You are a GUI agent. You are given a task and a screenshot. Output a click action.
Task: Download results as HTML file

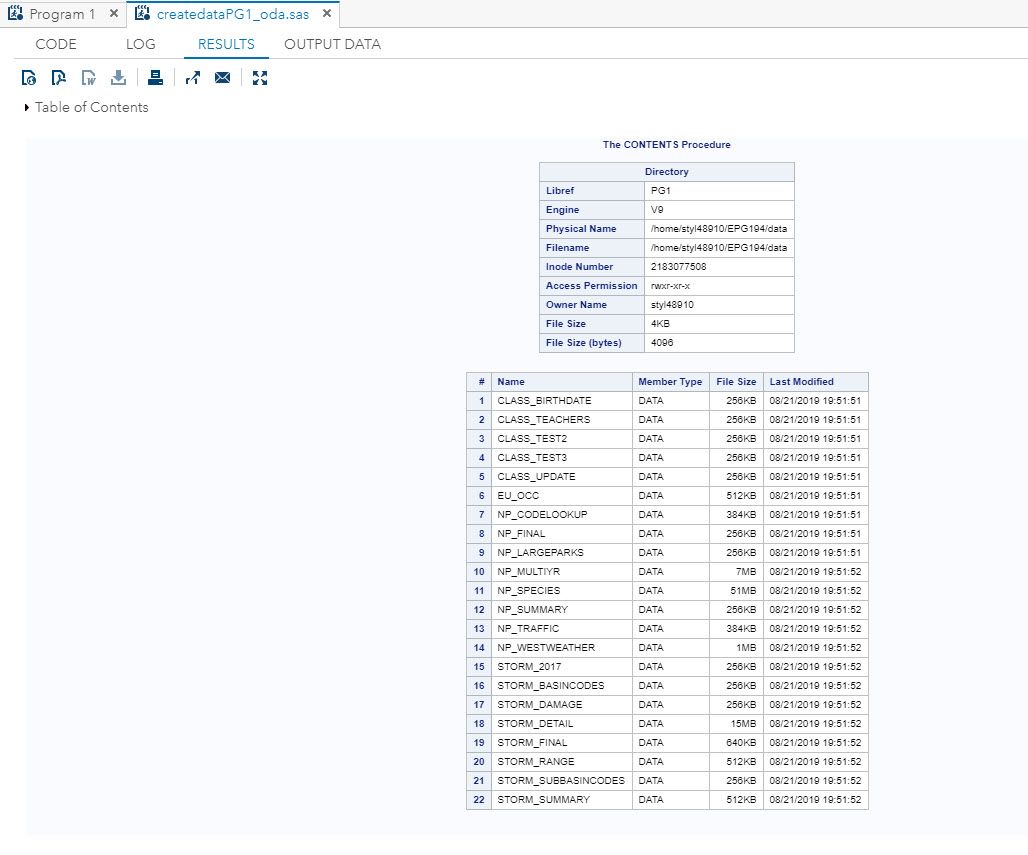(x=28, y=77)
